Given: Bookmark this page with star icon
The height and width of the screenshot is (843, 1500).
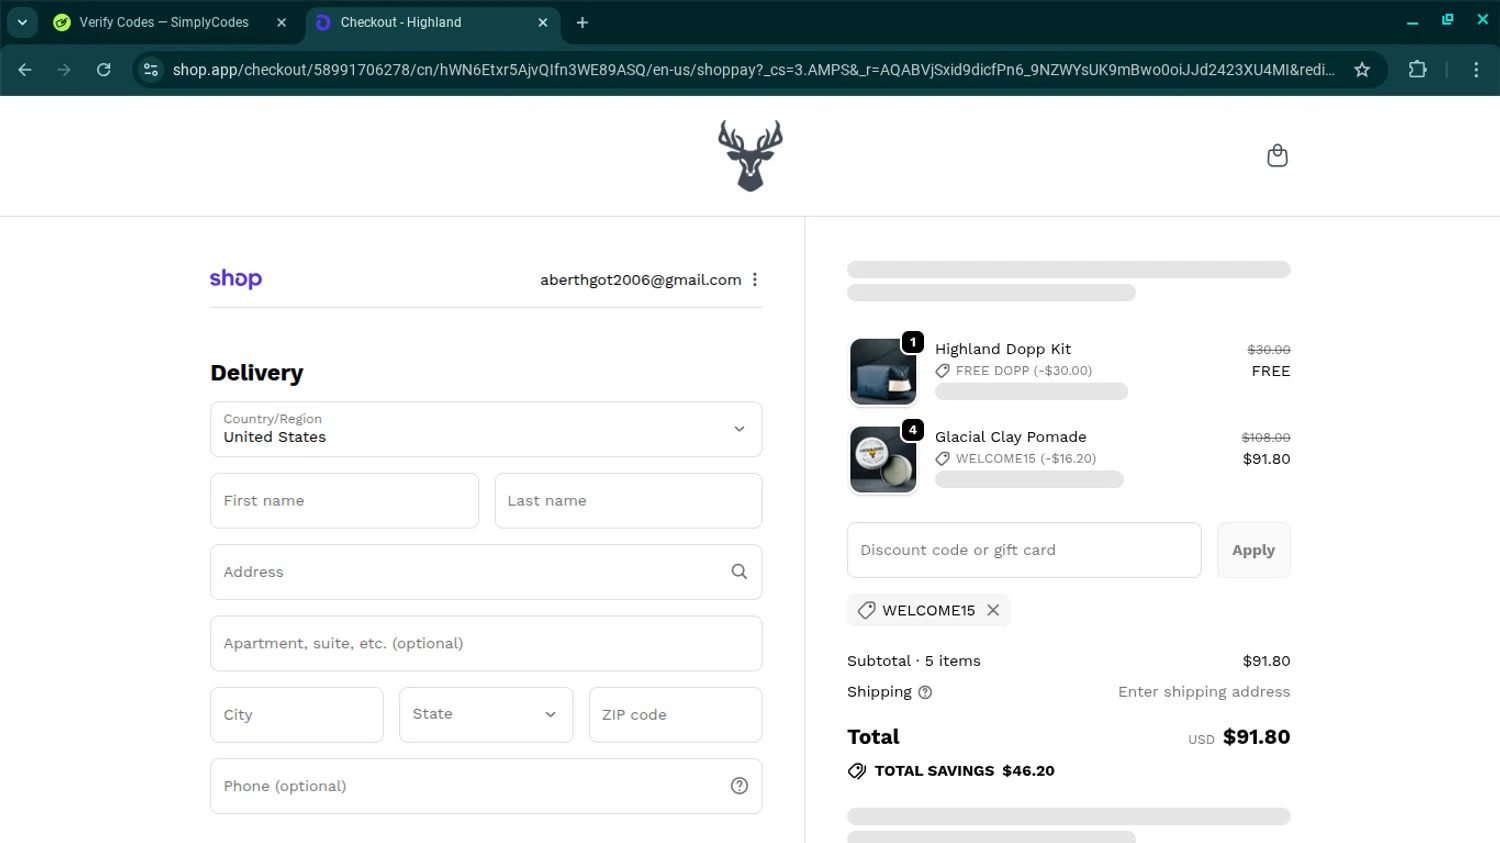Looking at the screenshot, I should pyautogui.click(x=1362, y=70).
